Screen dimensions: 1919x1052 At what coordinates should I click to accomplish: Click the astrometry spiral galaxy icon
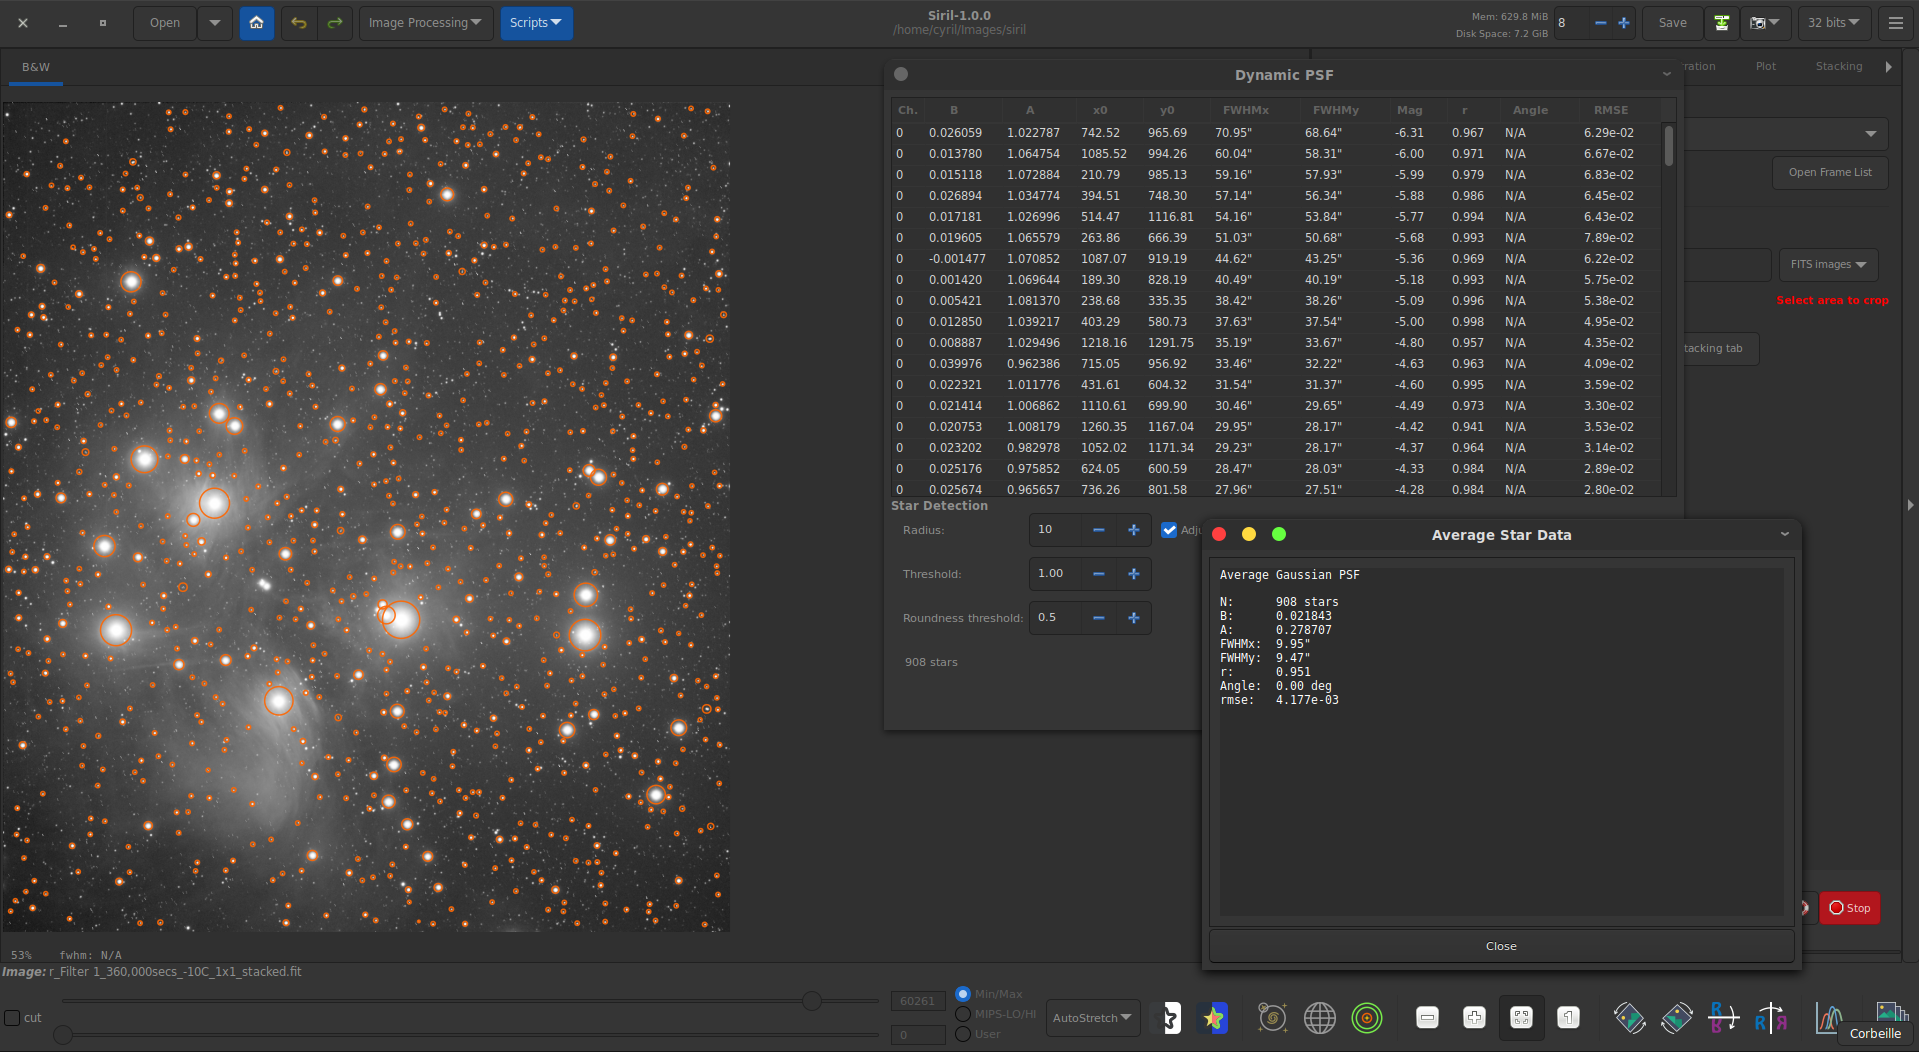[x=1272, y=1018]
